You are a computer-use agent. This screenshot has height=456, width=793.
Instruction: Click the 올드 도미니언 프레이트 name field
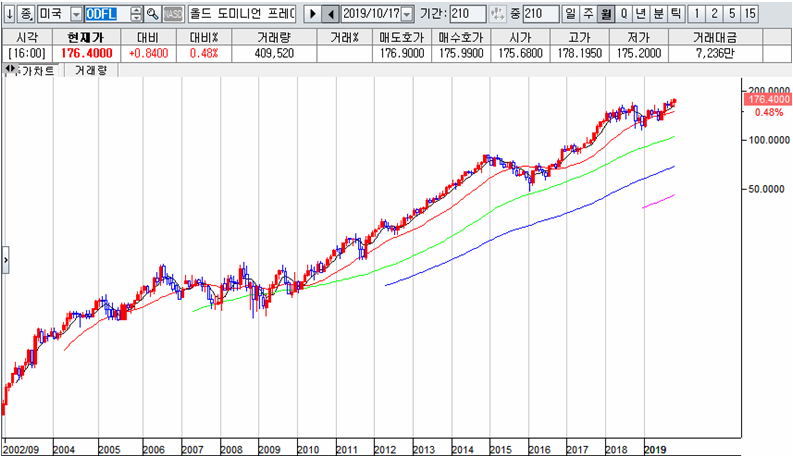pos(242,14)
